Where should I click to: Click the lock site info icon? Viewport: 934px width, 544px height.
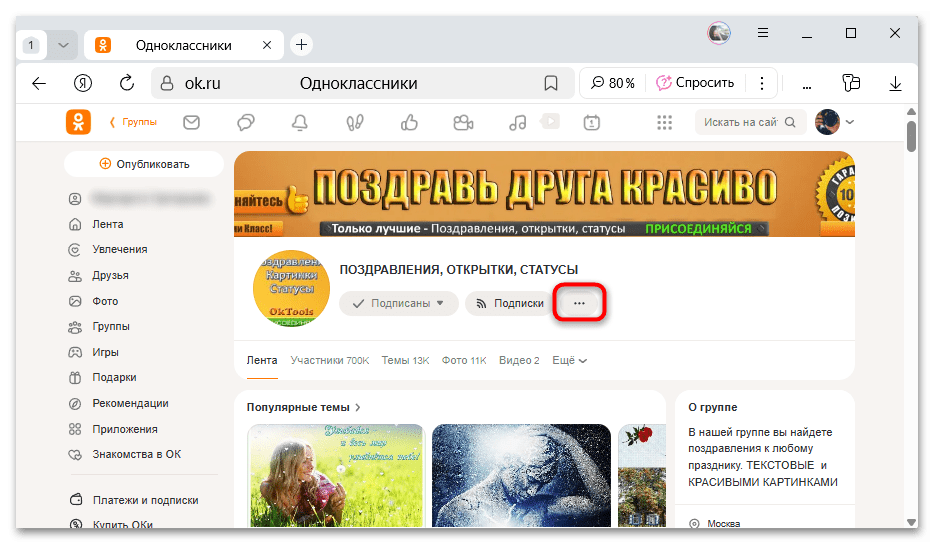click(x=167, y=83)
